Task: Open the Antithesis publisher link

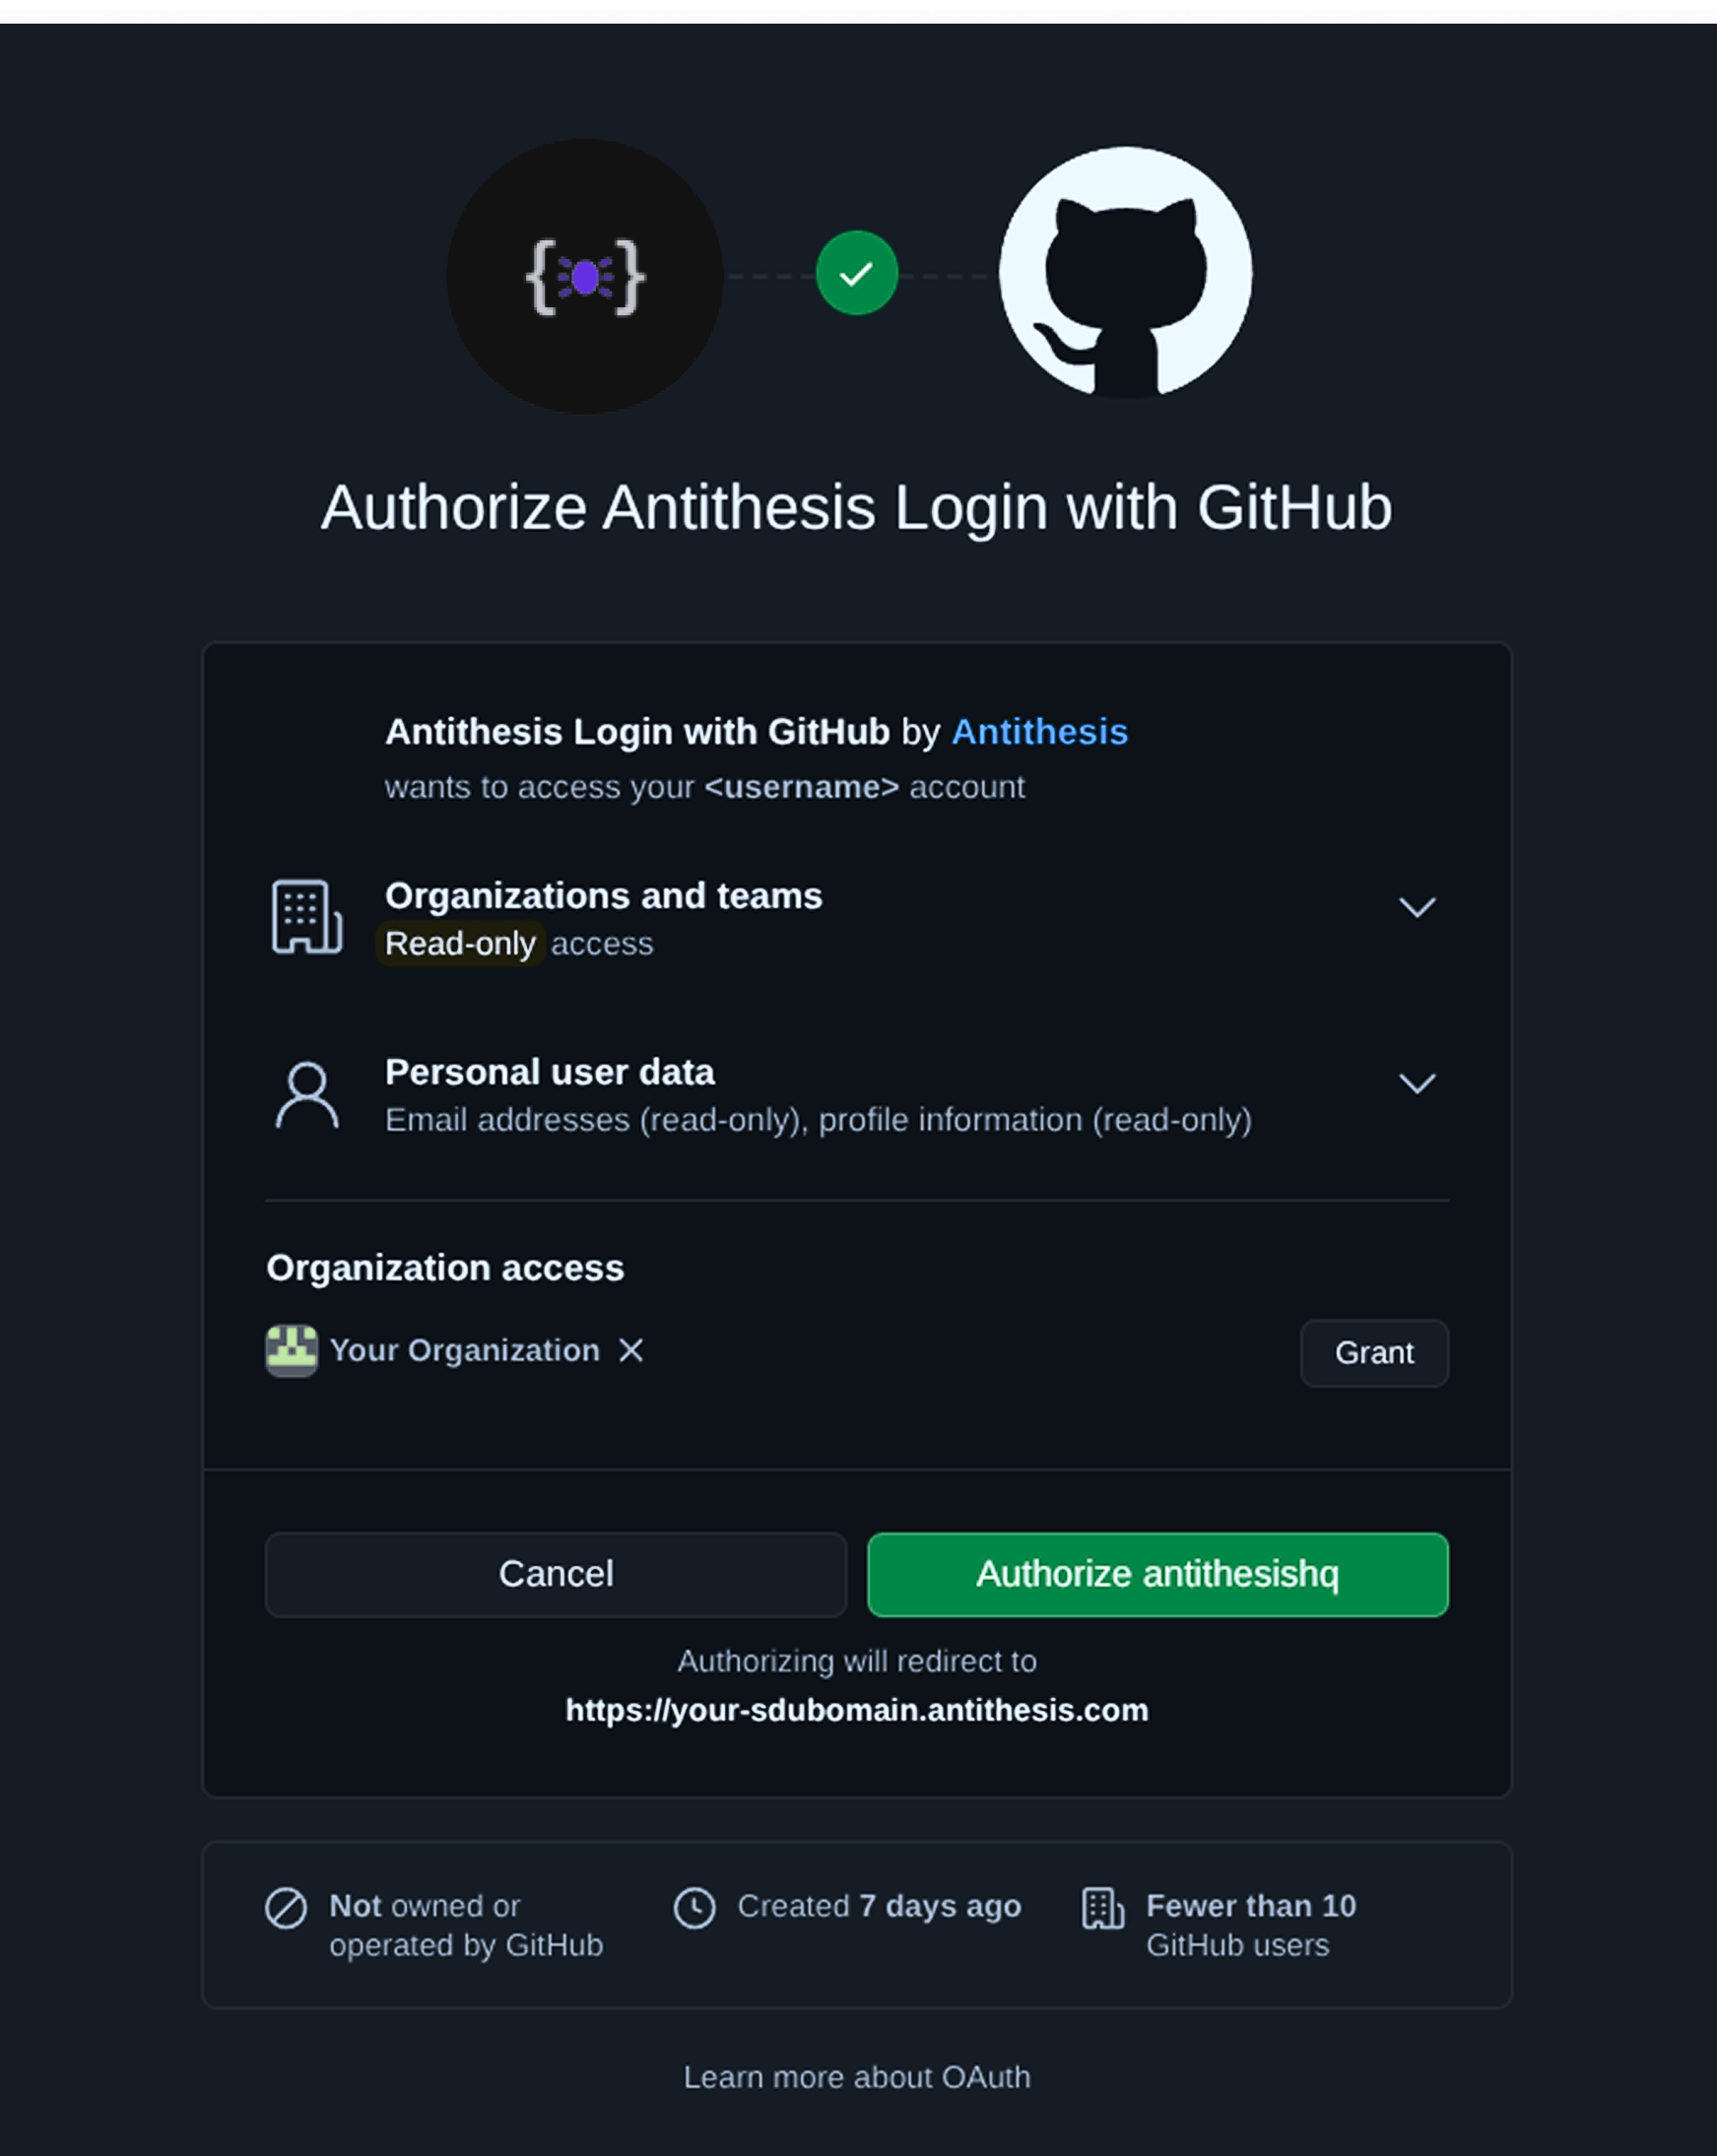Action: tap(1040, 732)
